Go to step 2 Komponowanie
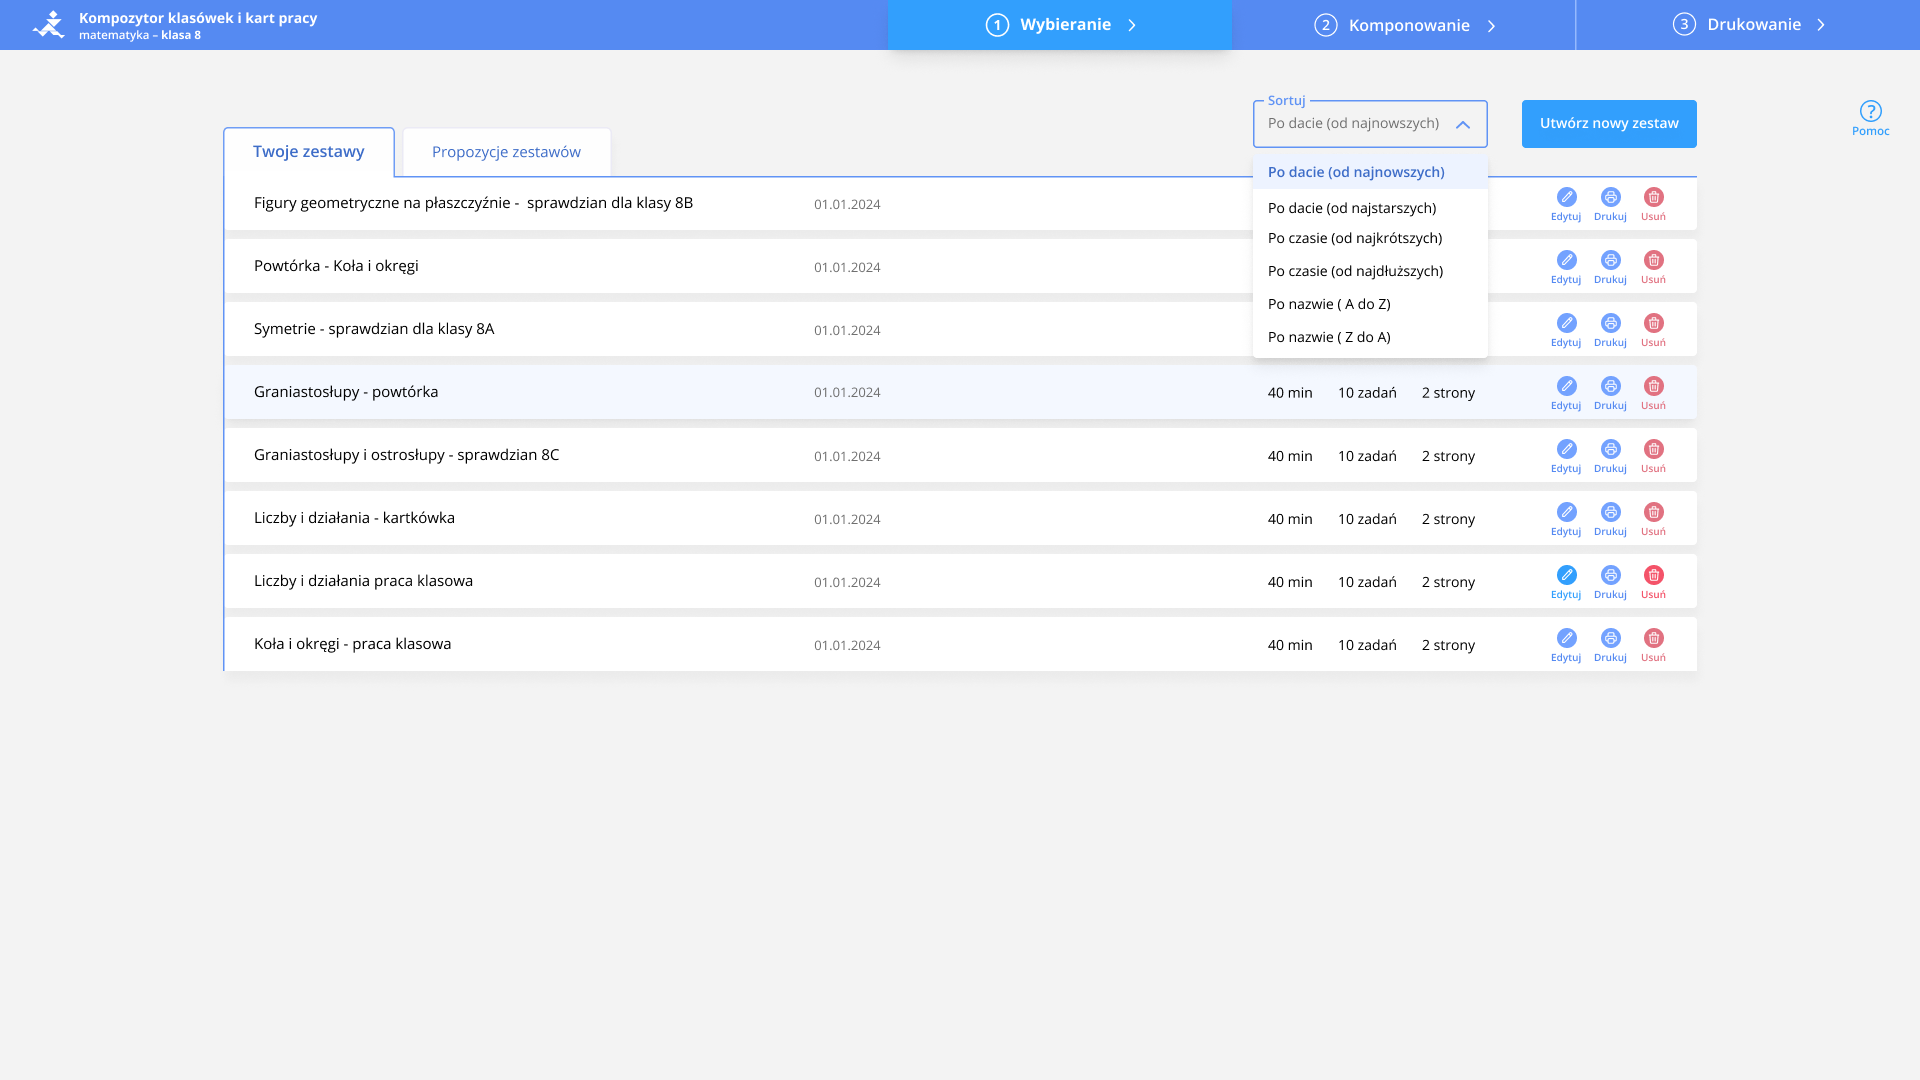The height and width of the screenshot is (1080, 1920). pos(1404,25)
